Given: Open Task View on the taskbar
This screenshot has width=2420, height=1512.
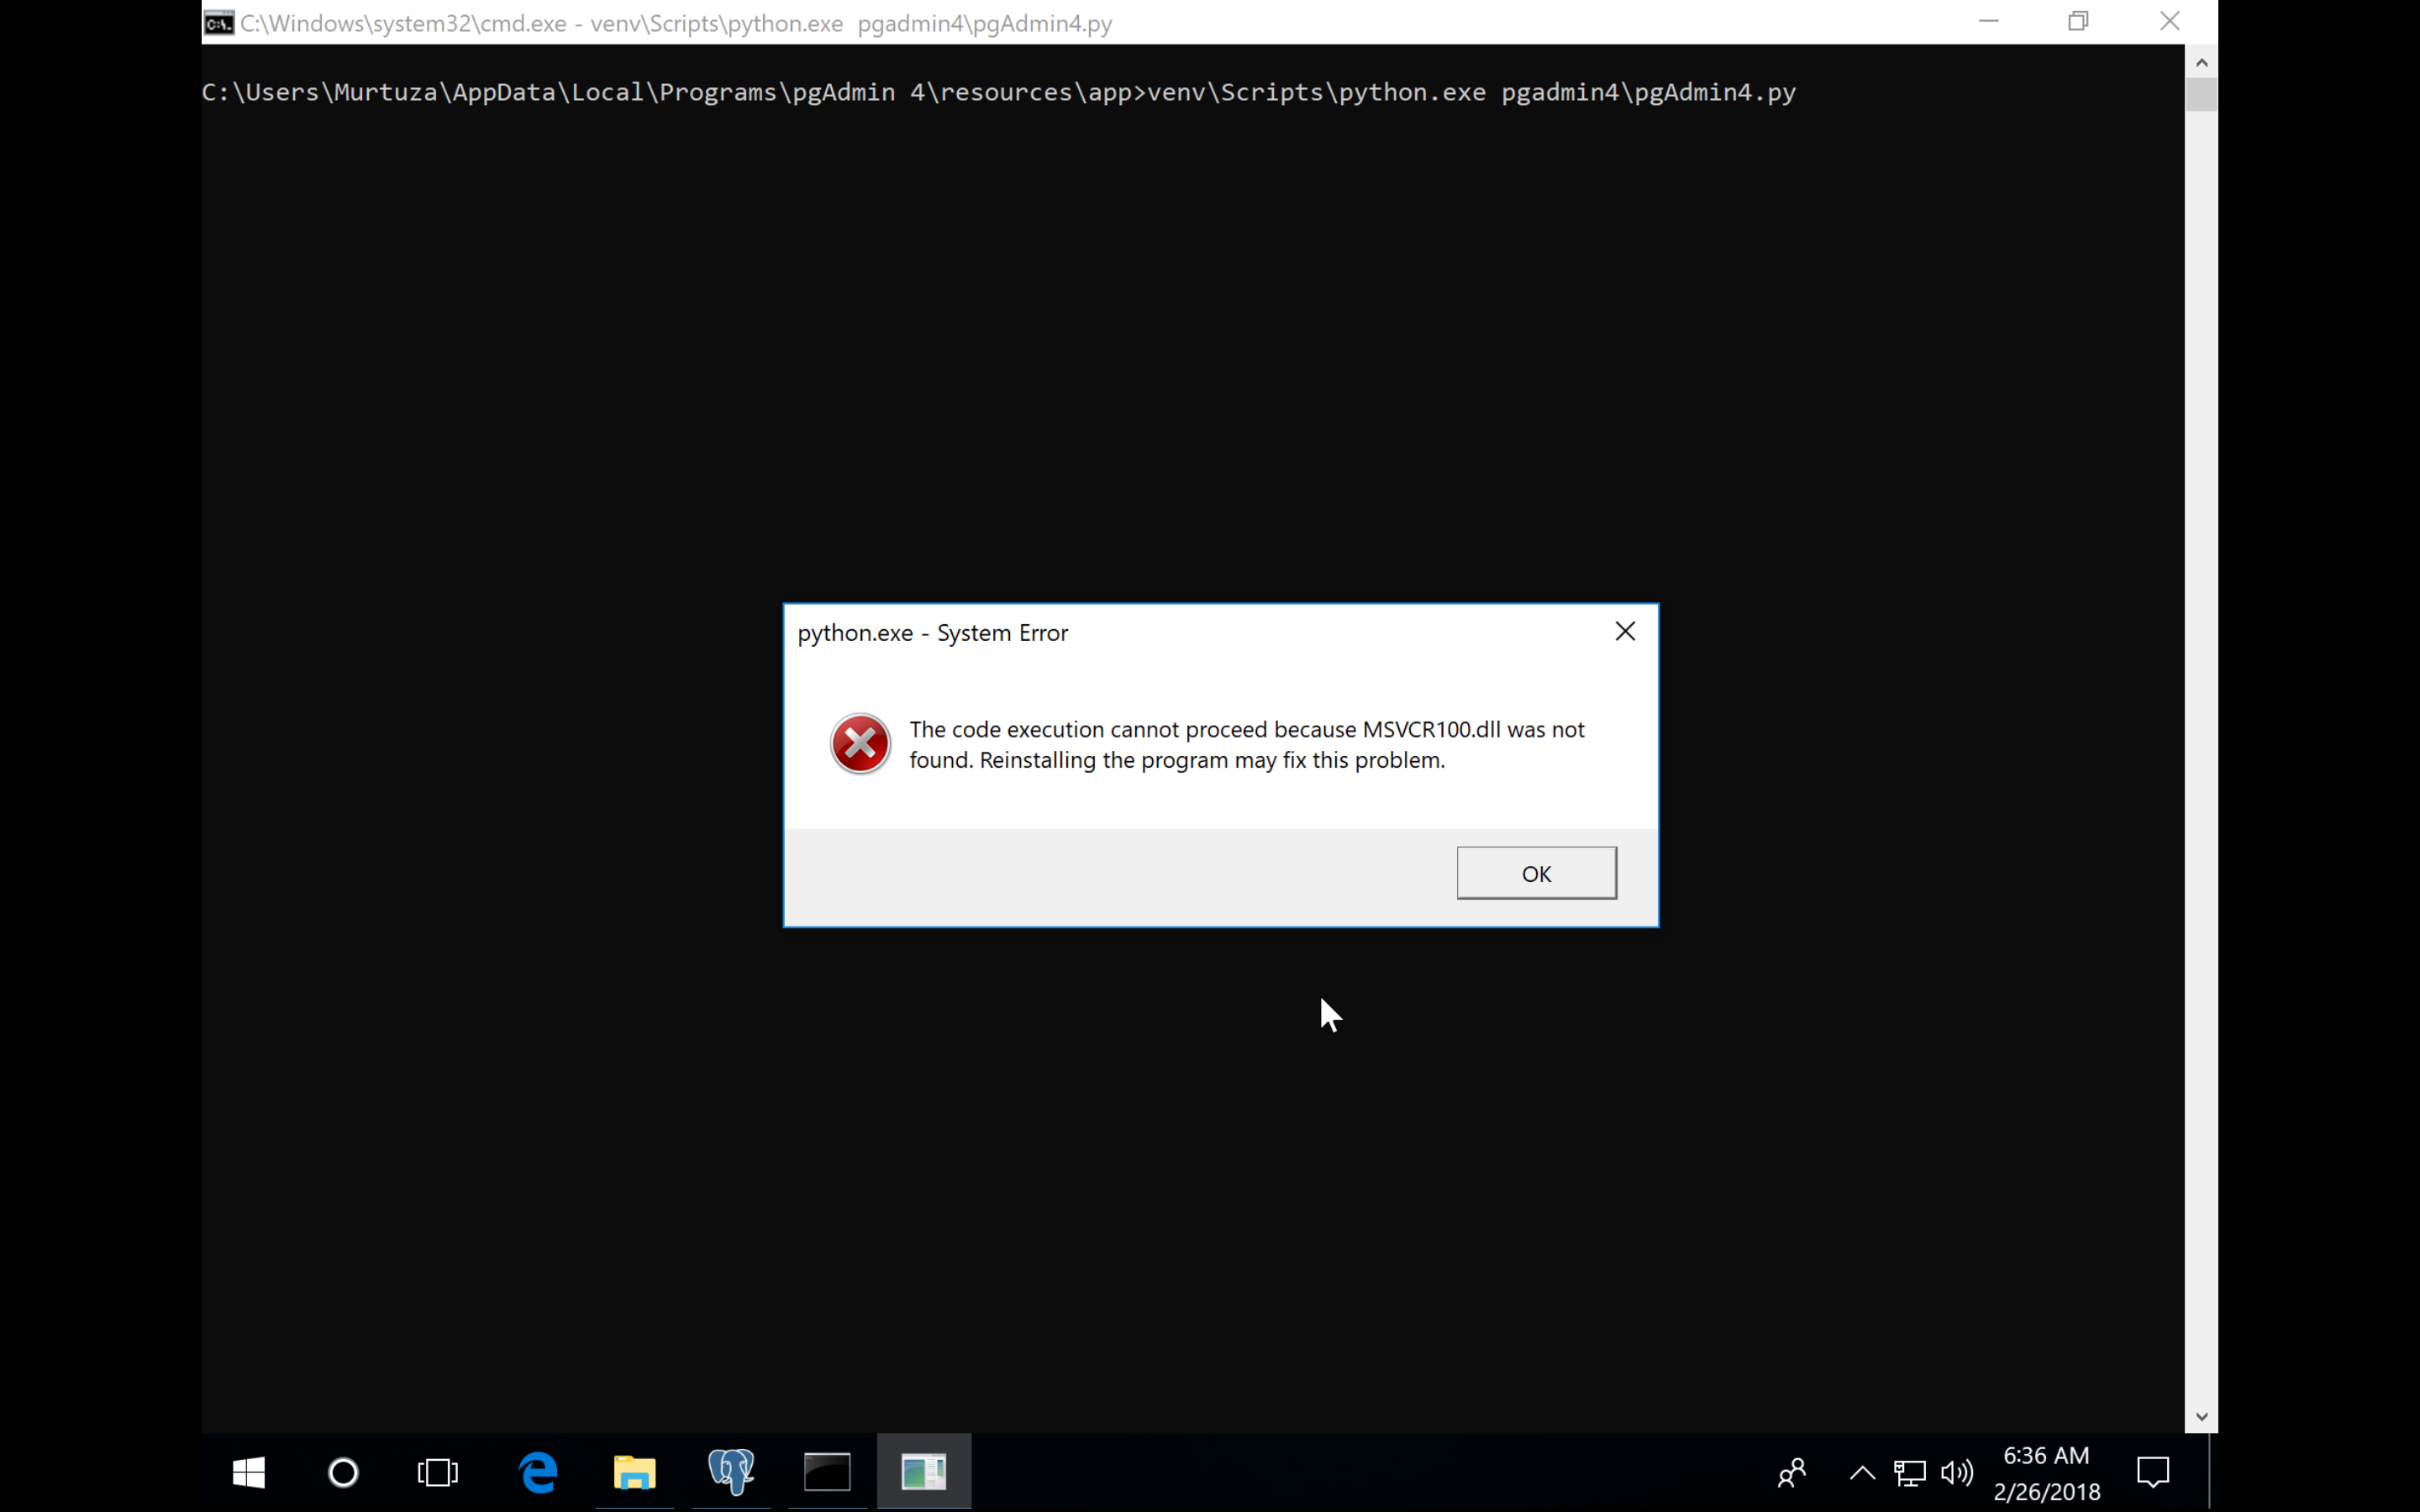Looking at the screenshot, I should pyautogui.click(x=437, y=1472).
